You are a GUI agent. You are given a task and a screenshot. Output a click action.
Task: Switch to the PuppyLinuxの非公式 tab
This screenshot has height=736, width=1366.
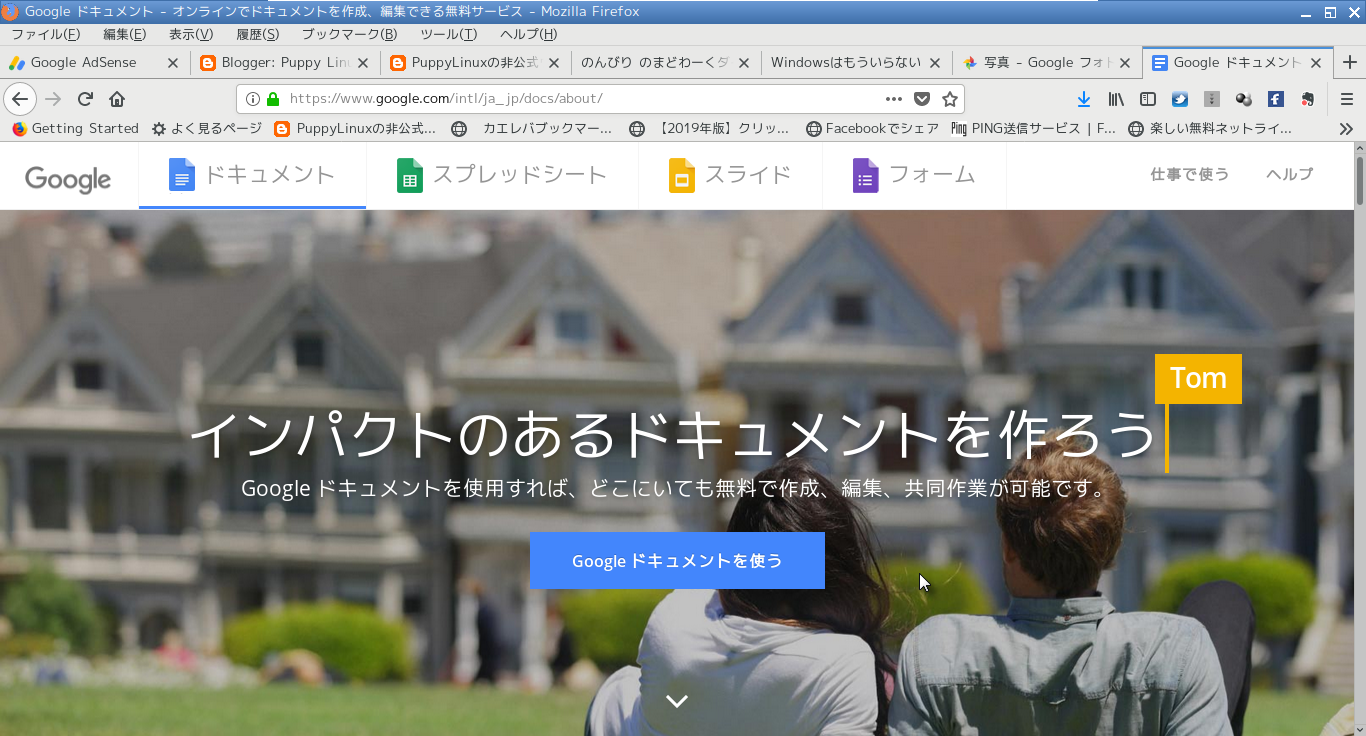[475, 62]
